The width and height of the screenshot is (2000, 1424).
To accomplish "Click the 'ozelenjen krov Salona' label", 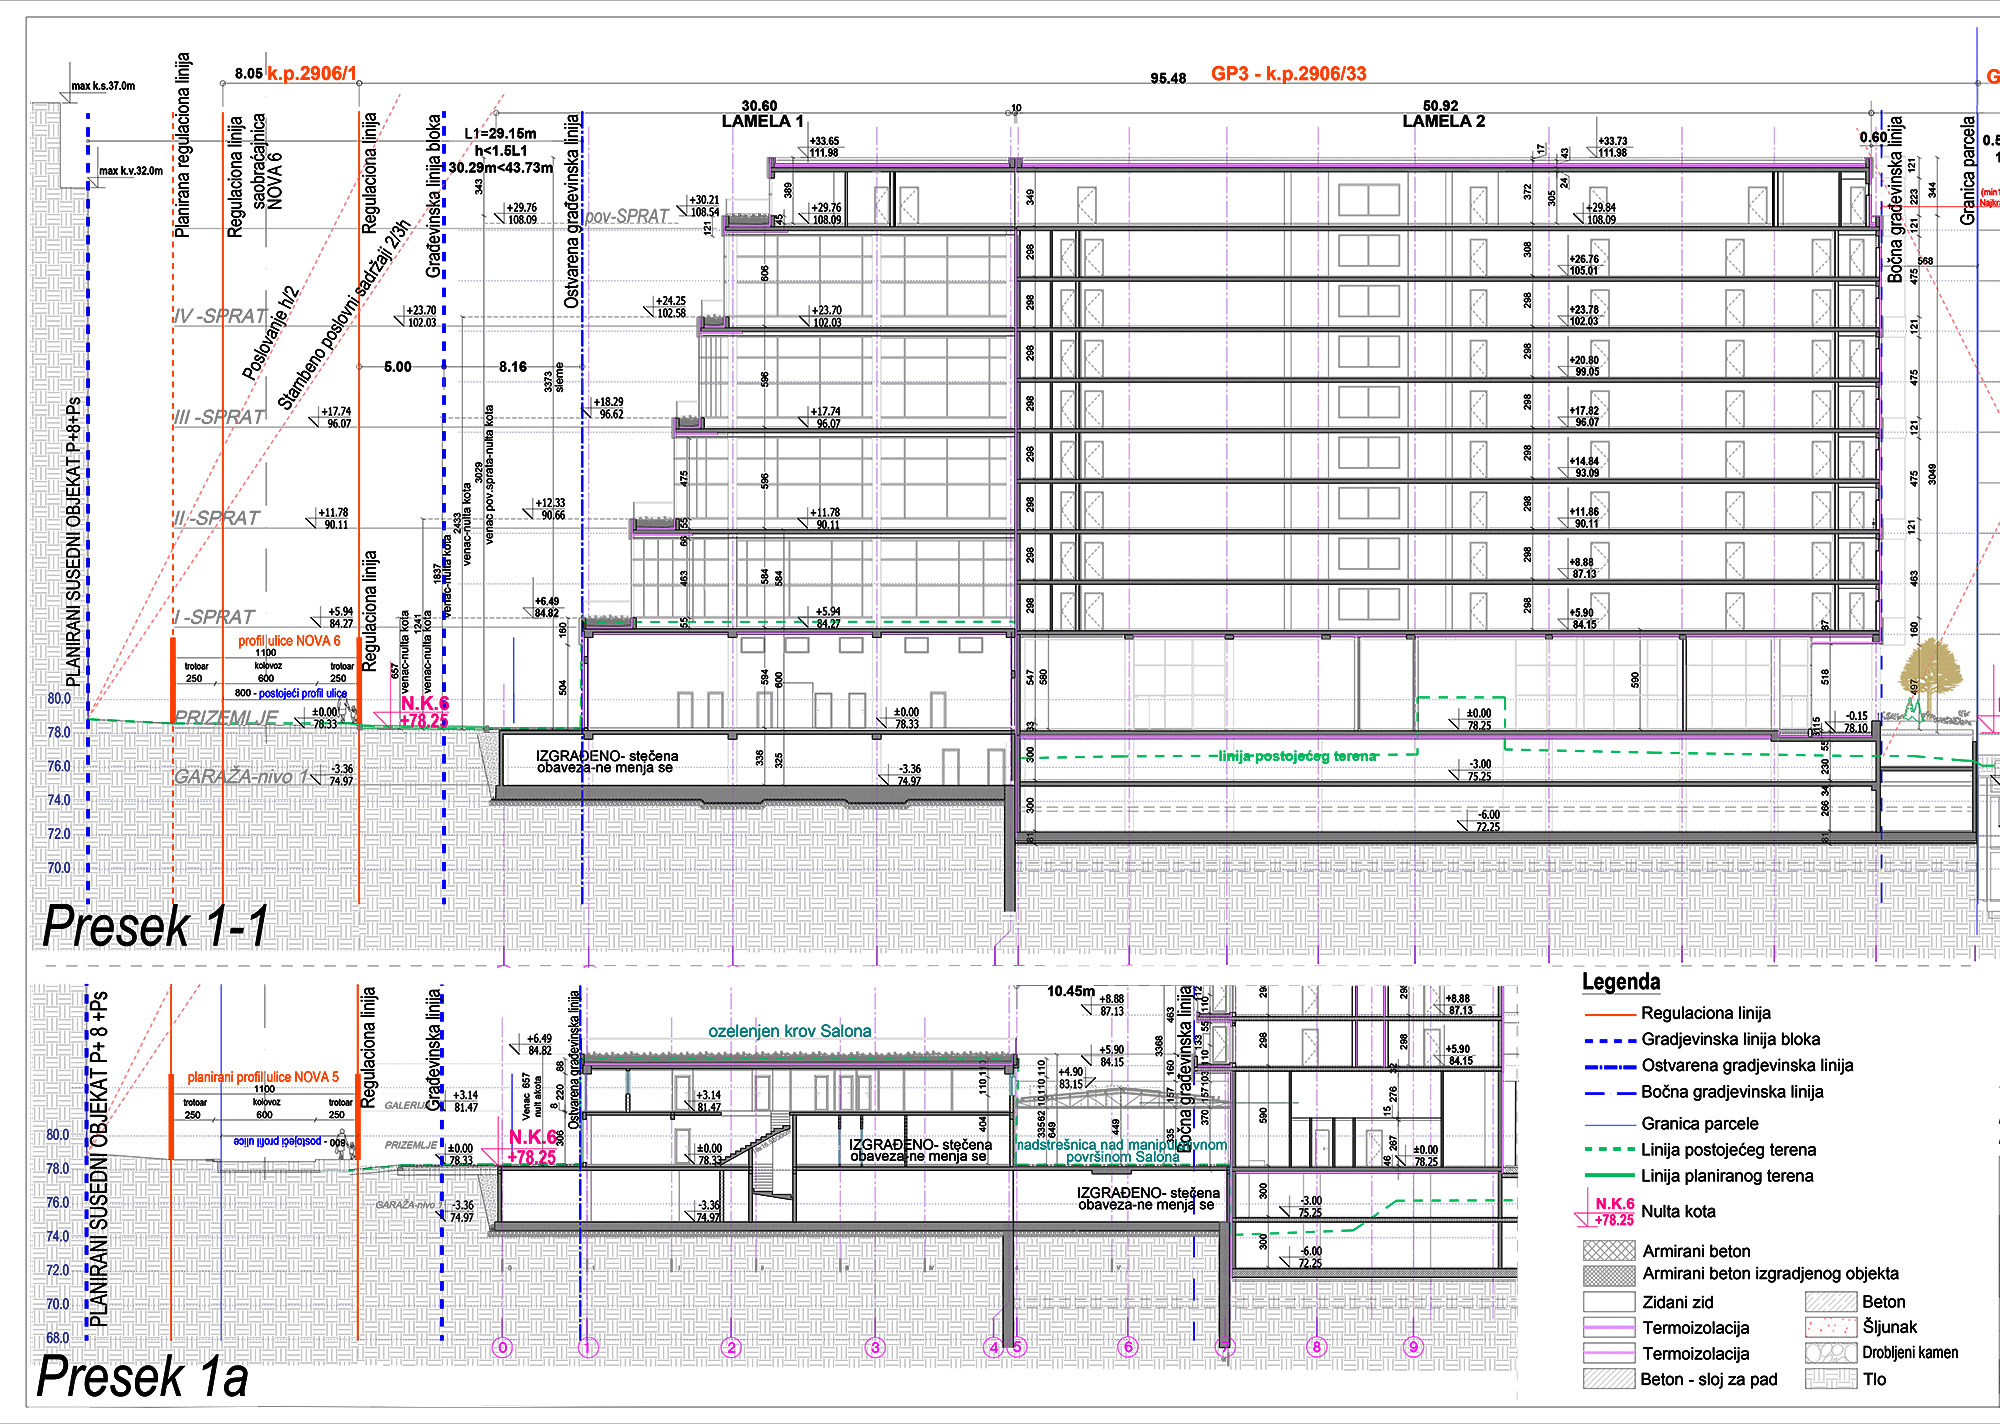I will (789, 1031).
